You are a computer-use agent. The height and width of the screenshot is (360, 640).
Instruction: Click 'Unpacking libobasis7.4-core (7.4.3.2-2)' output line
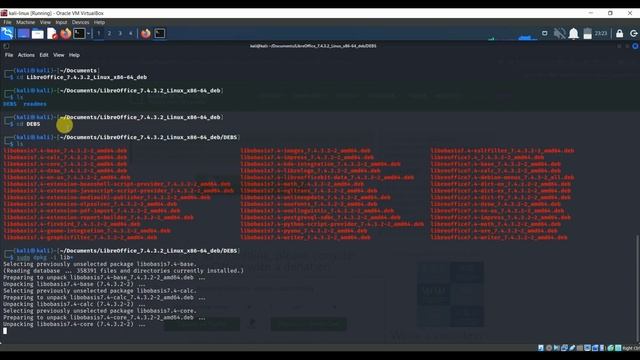(74, 324)
